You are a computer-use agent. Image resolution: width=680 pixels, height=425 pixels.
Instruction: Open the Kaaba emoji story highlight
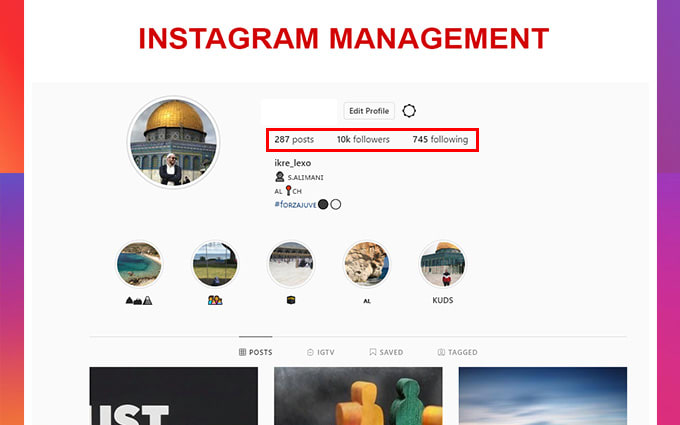pos(291,264)
